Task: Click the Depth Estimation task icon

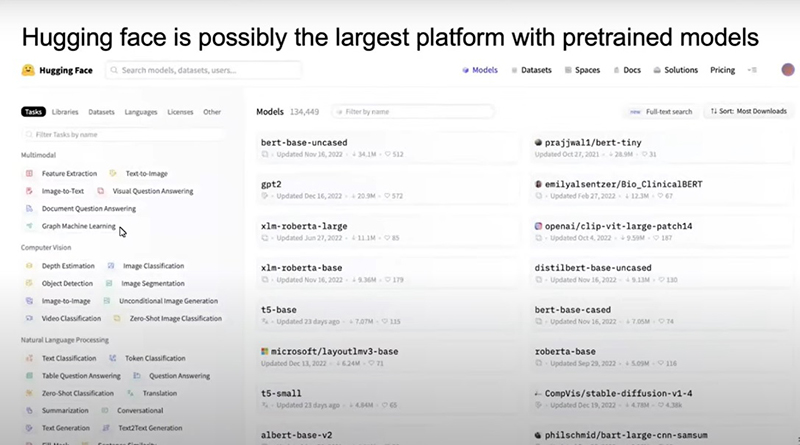Action: click(30, 266)
